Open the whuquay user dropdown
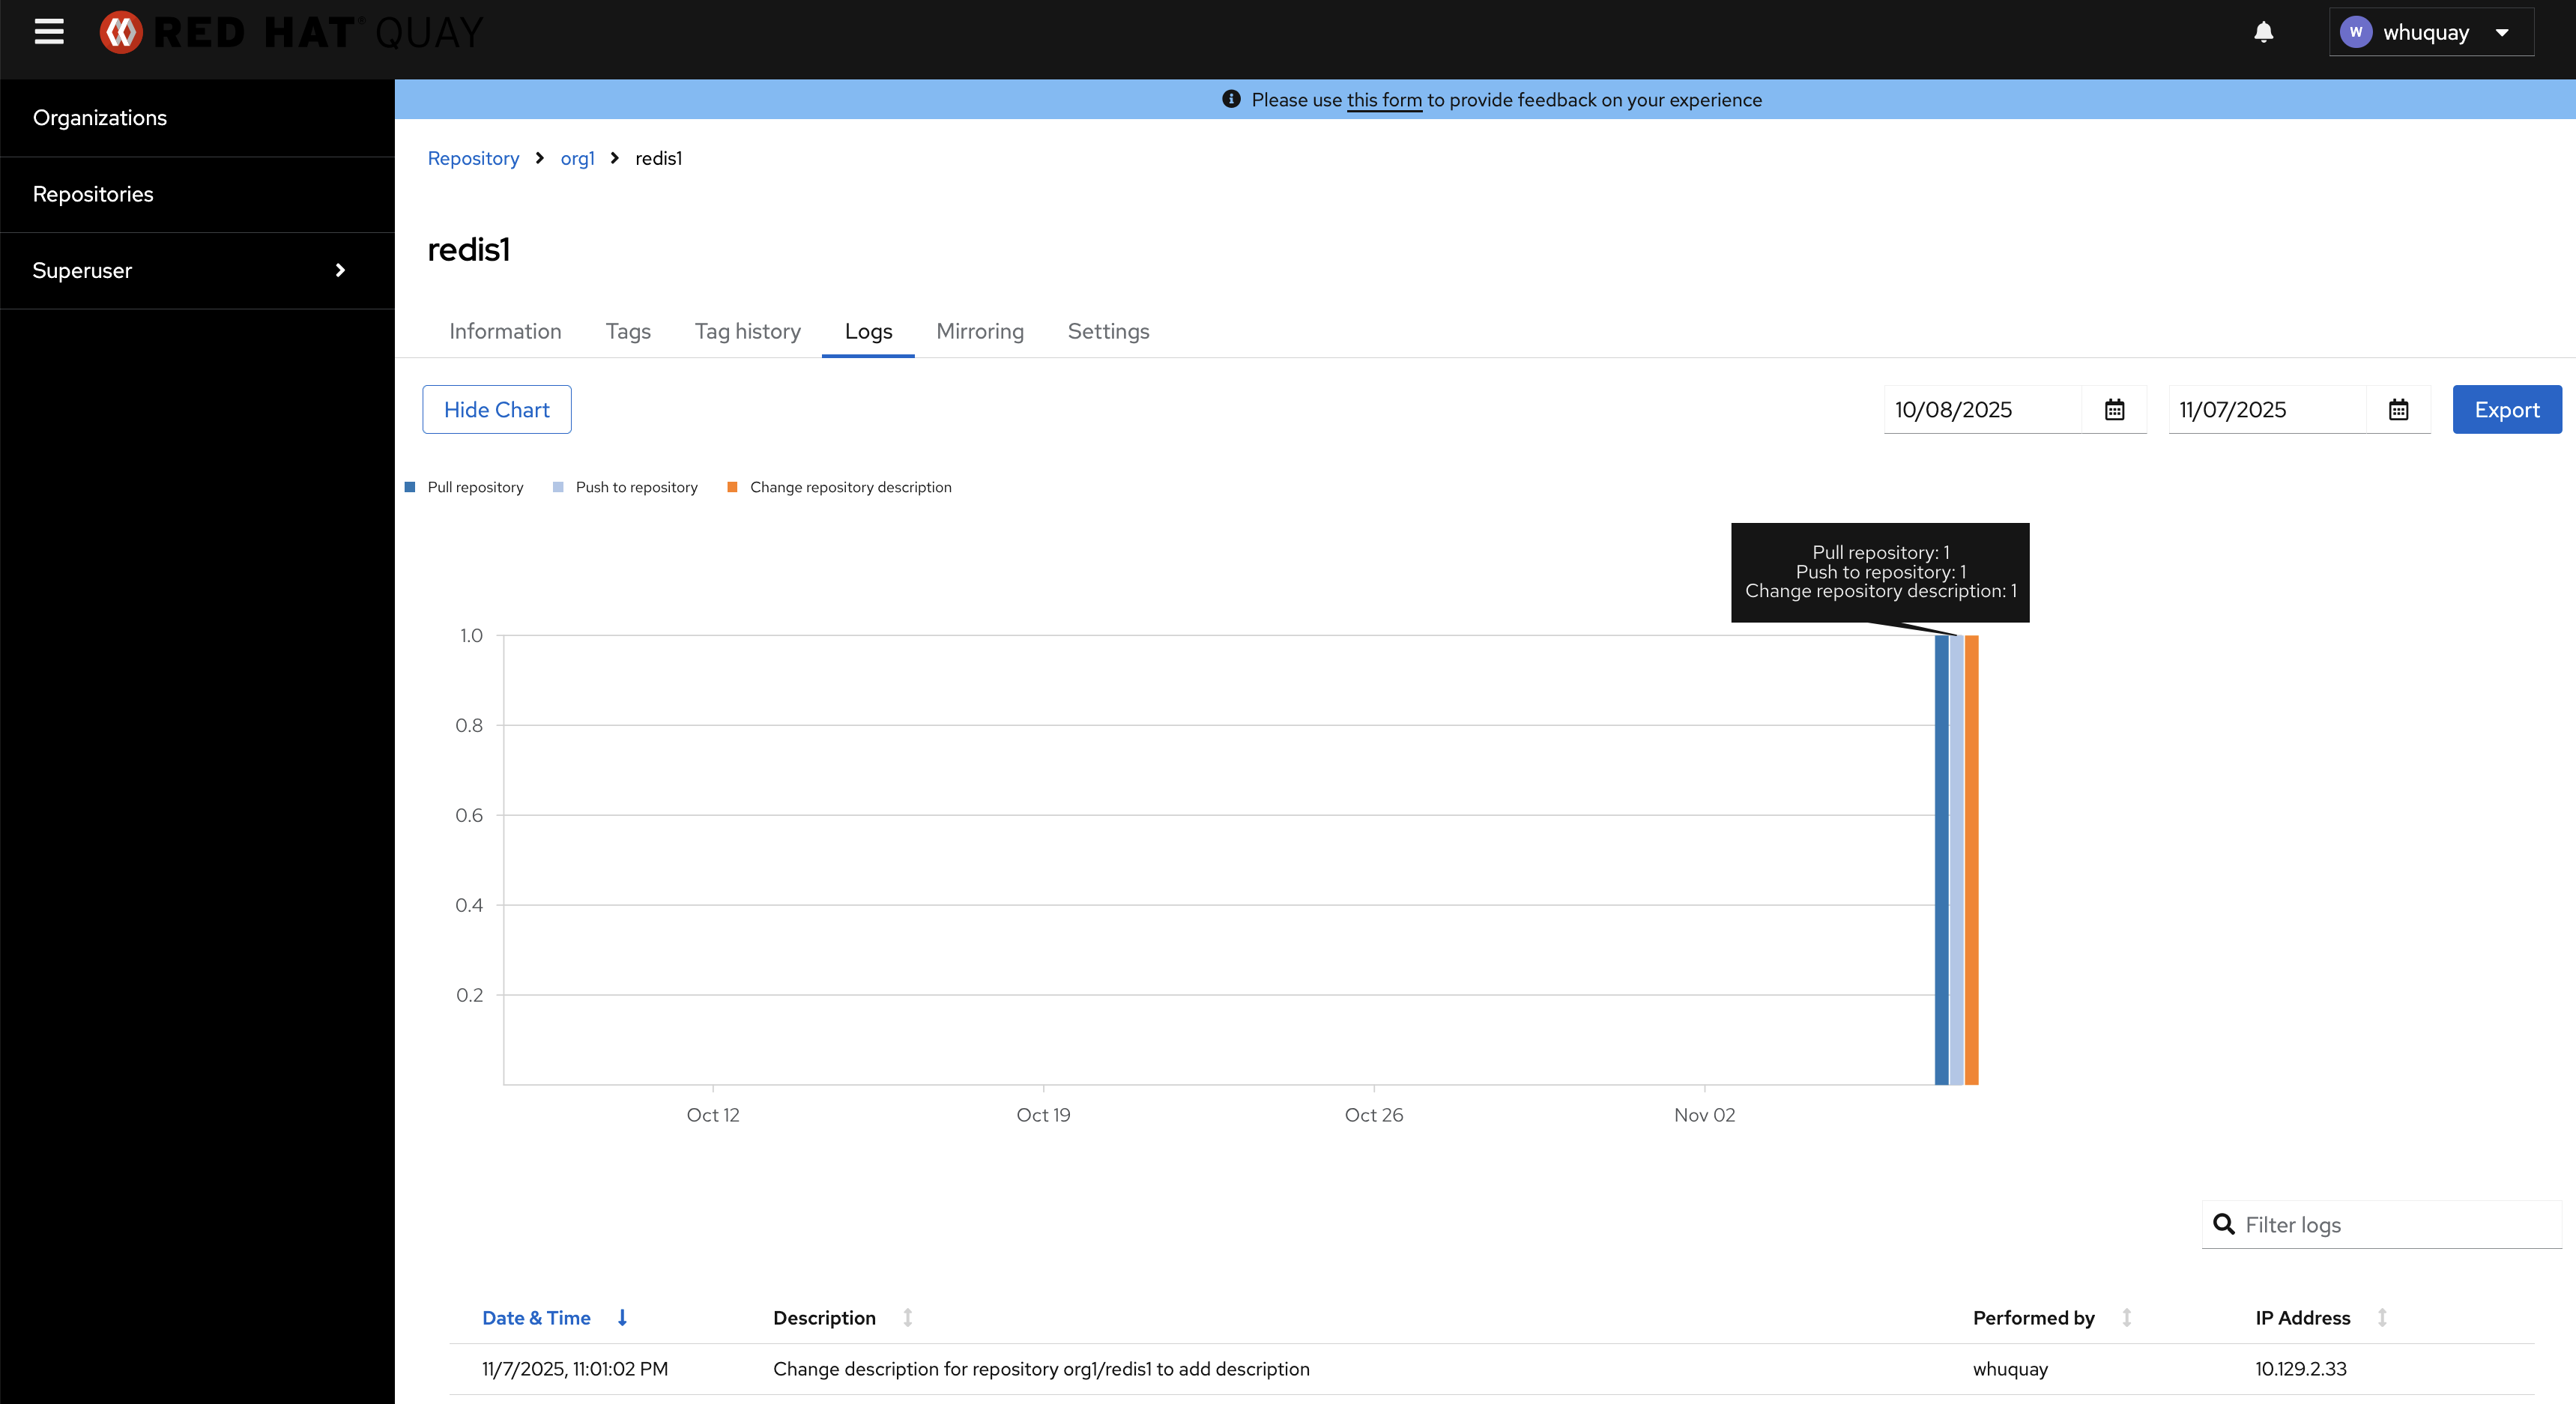This screenshot has height=1404, width=2576. pos(2430,32)
